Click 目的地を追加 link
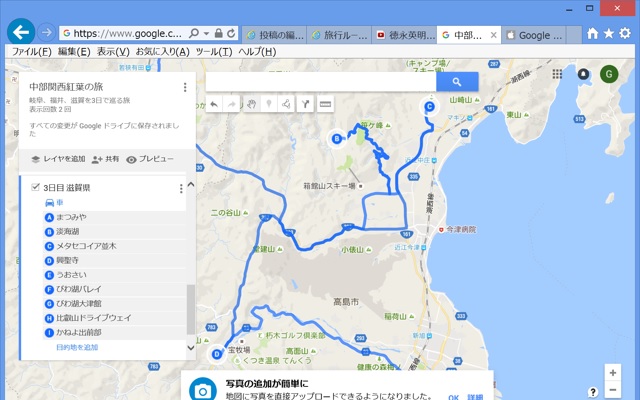 click(77, 347)
